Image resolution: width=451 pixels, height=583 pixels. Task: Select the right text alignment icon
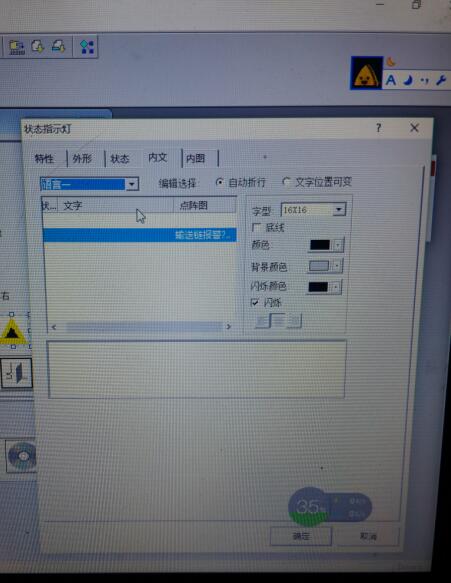[x=294, y=321]
